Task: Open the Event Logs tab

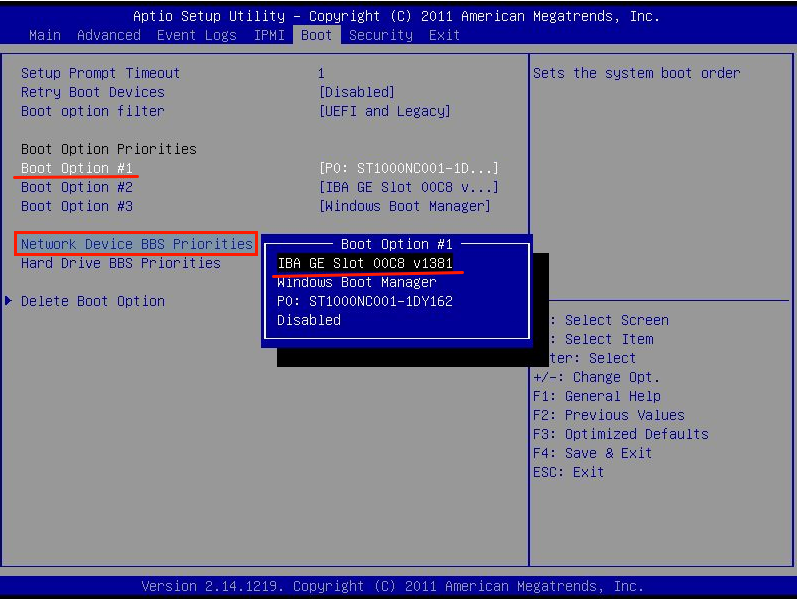Action: 196,35
